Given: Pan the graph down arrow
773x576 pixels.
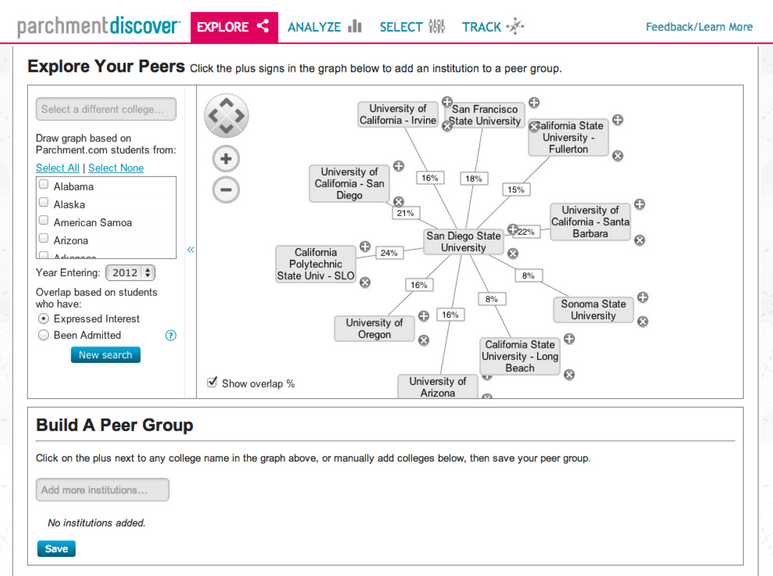Looking at the screenshot, I should click(x=226, y=129).
